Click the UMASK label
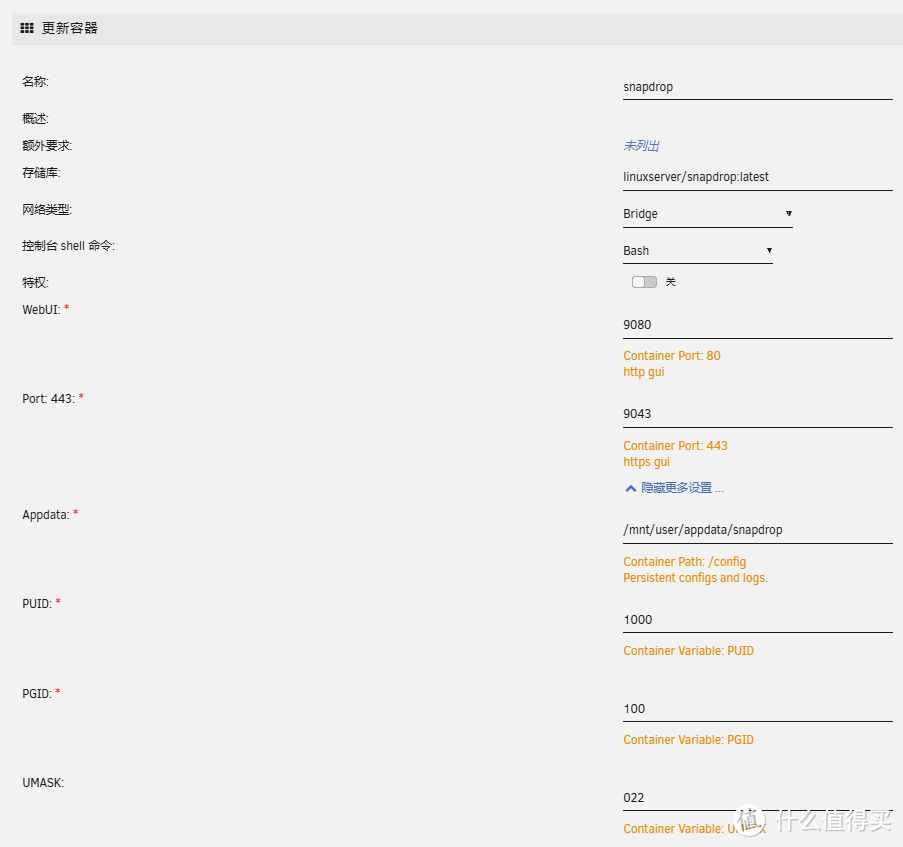Viewport: 903px width, 847px height. coord(43,783)
